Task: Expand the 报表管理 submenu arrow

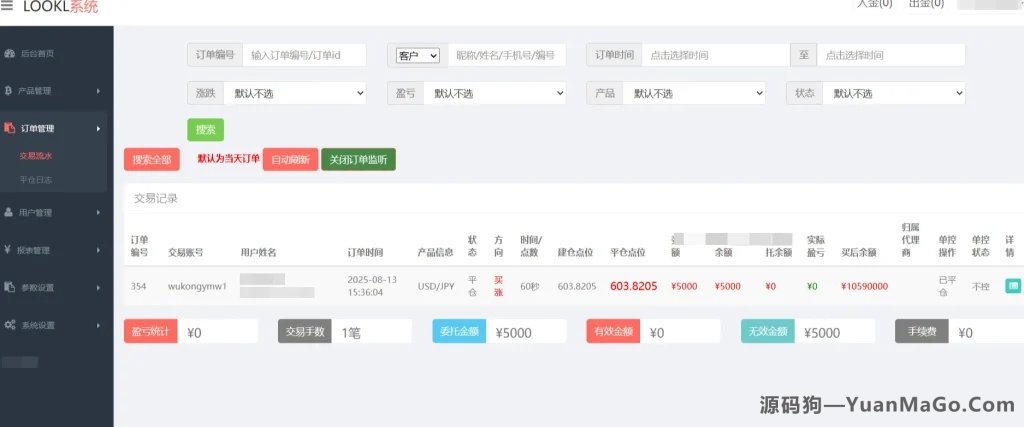Action: [x=99, y=250]
